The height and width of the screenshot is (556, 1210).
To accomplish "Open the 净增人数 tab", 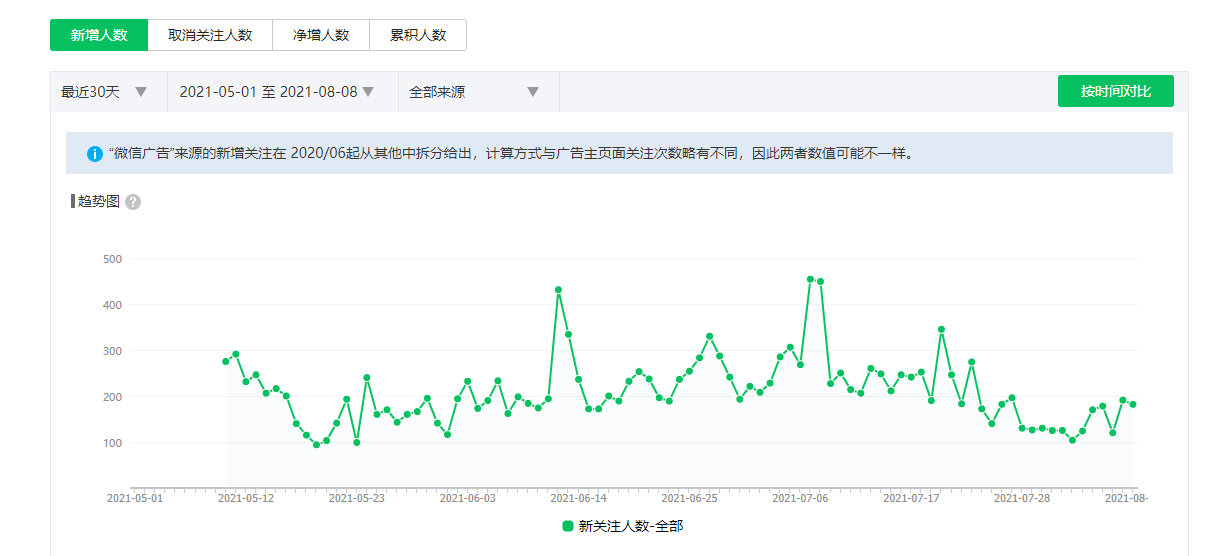I will click(x=321, y=35).
